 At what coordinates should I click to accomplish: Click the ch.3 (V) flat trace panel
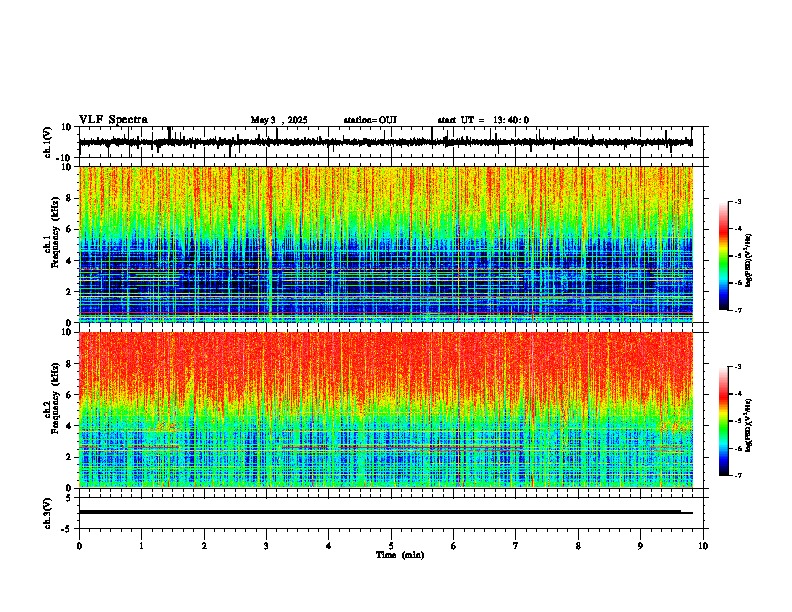391,513
